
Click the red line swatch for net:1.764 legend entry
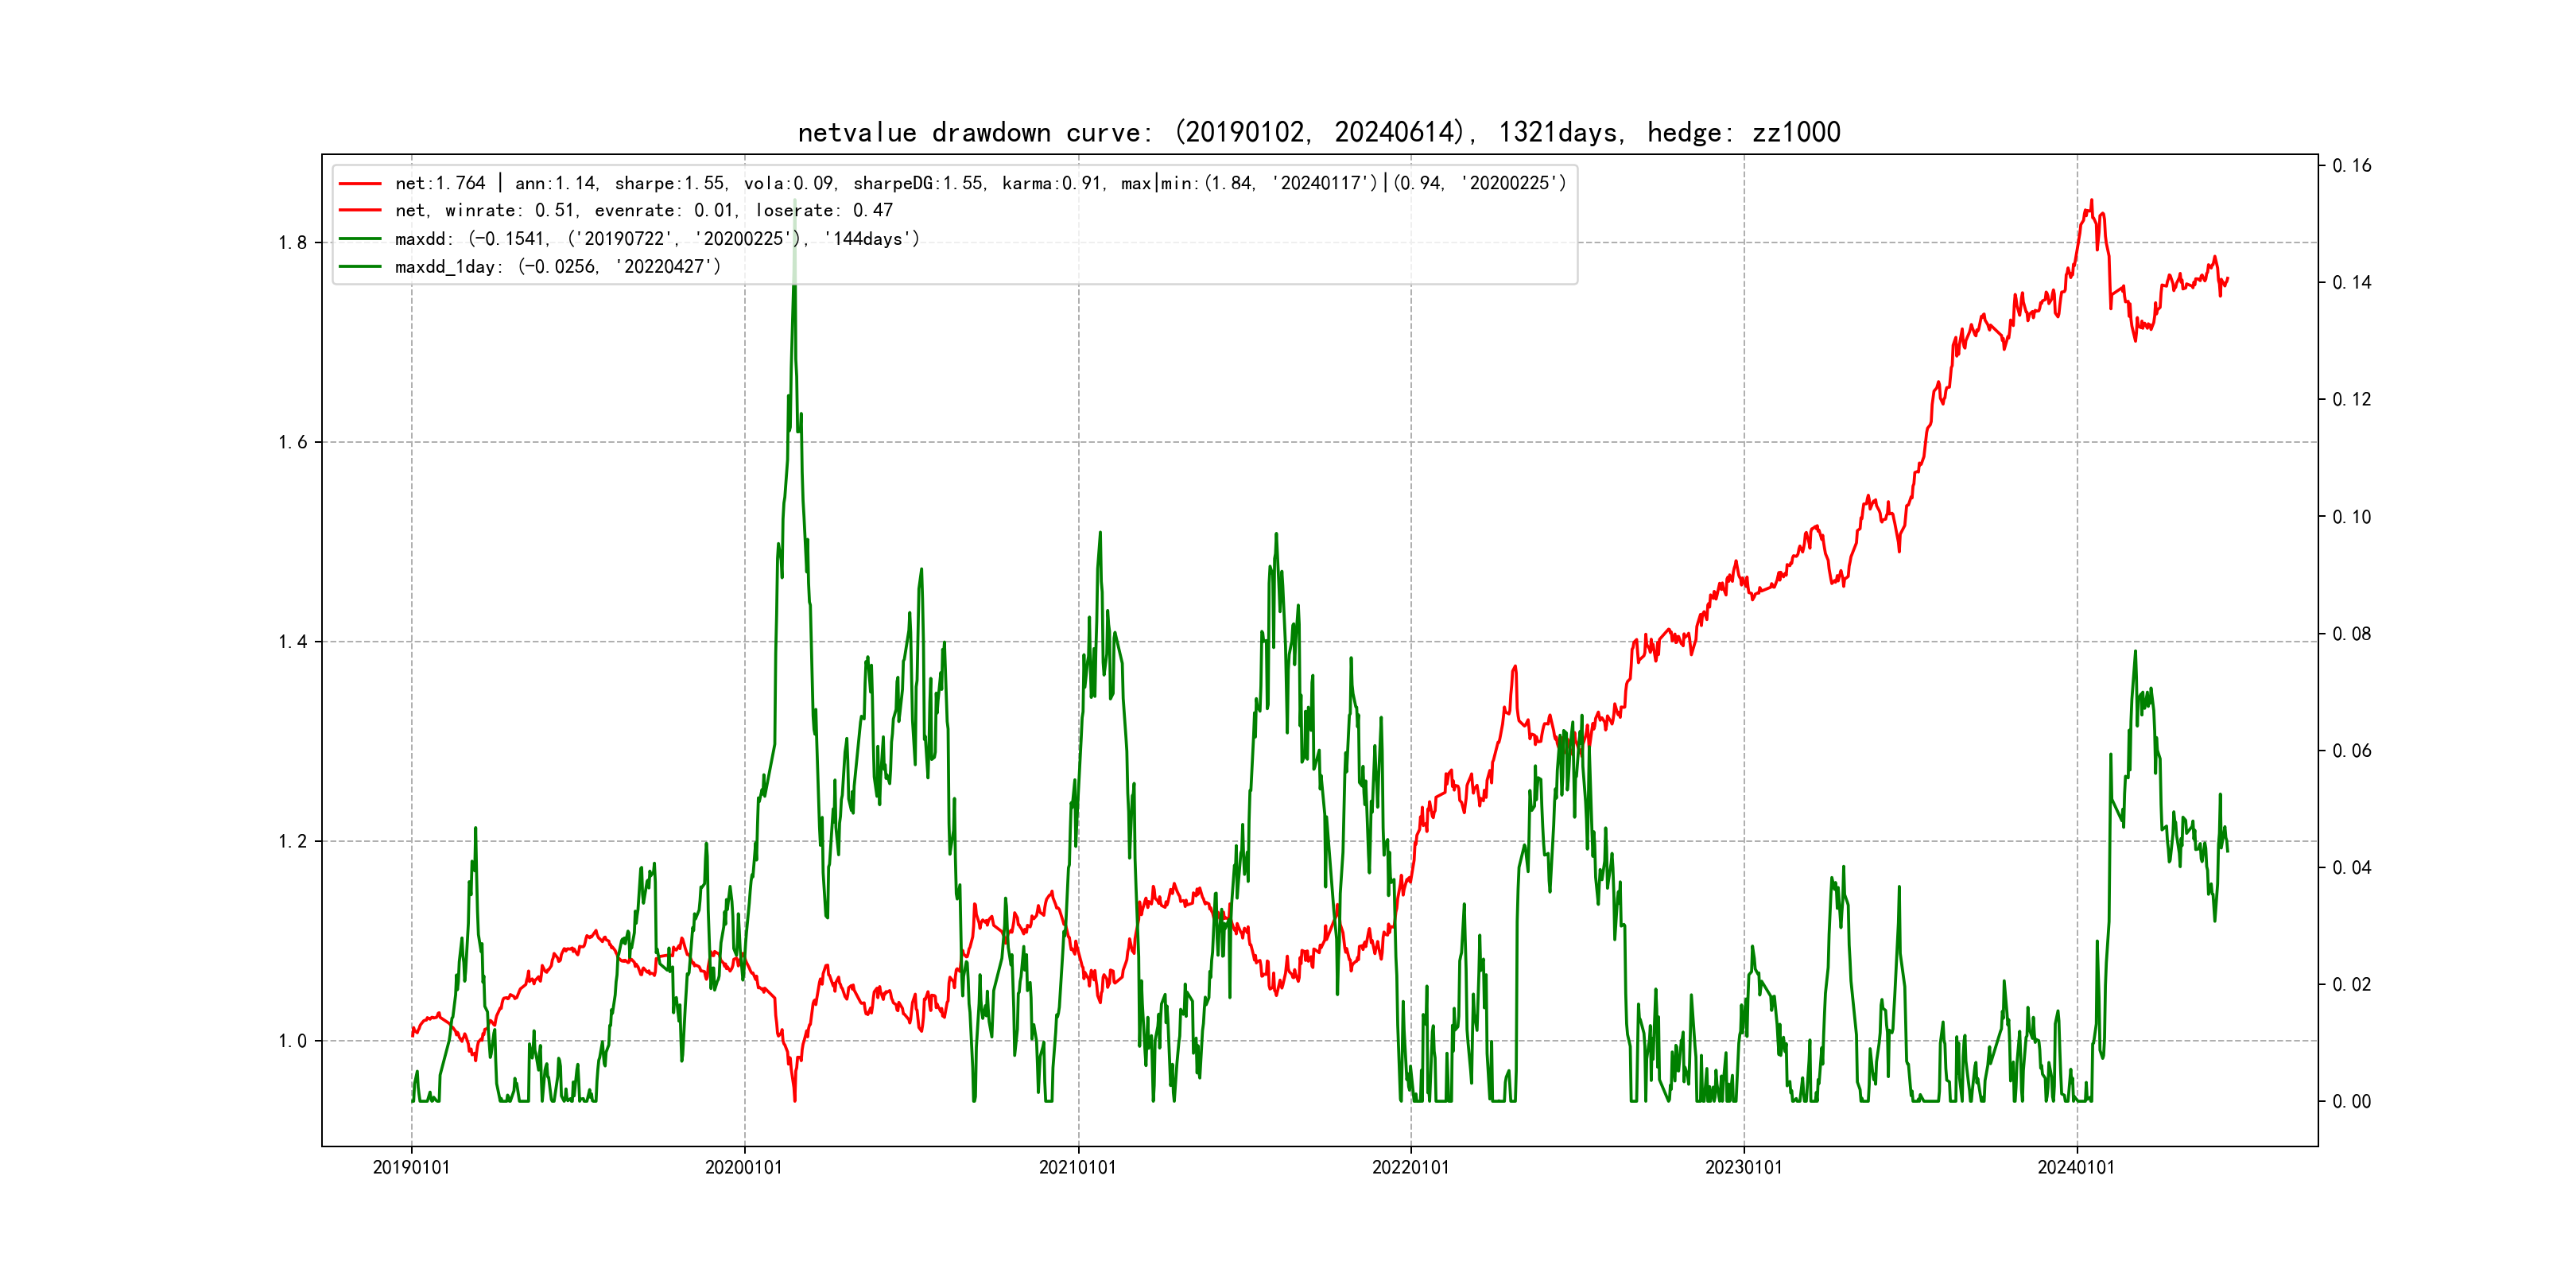pyautogui.click(x=360, y=183)
